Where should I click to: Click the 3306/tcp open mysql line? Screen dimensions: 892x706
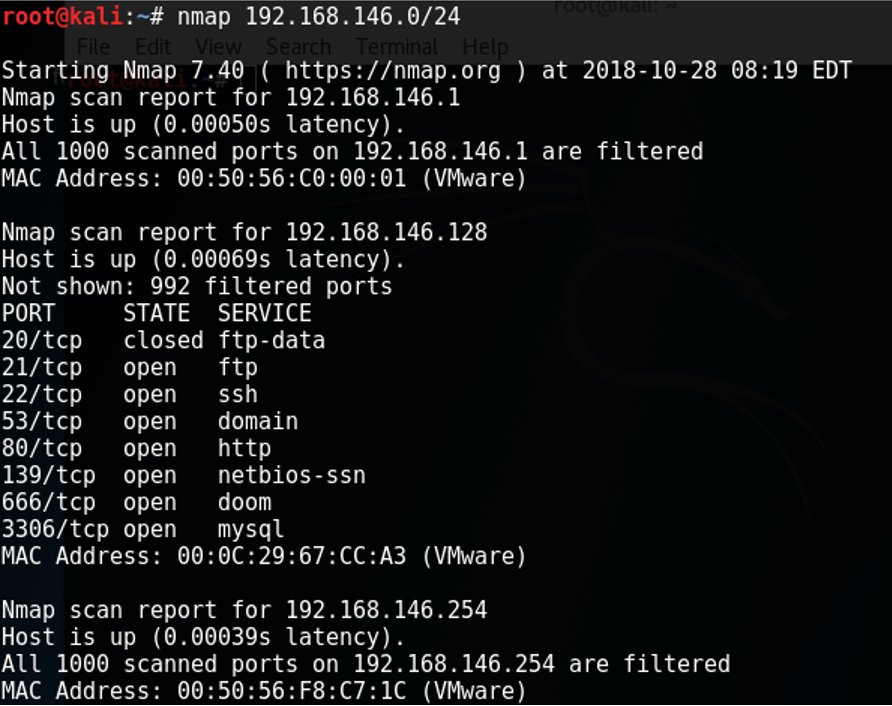click(x=143, y=529)
